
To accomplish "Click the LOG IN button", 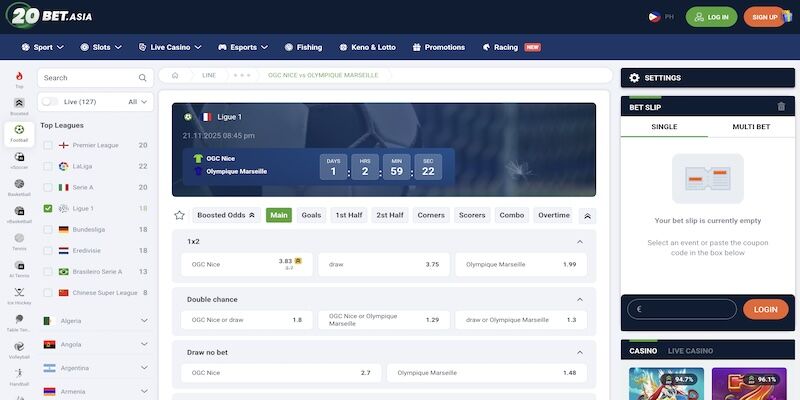I will (711, 17).
